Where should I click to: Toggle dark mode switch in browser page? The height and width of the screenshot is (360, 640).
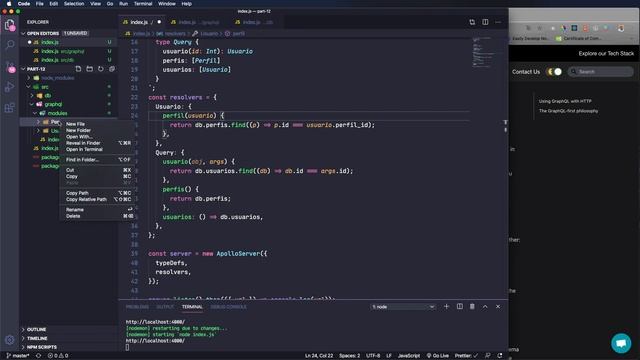click(555, 72)
